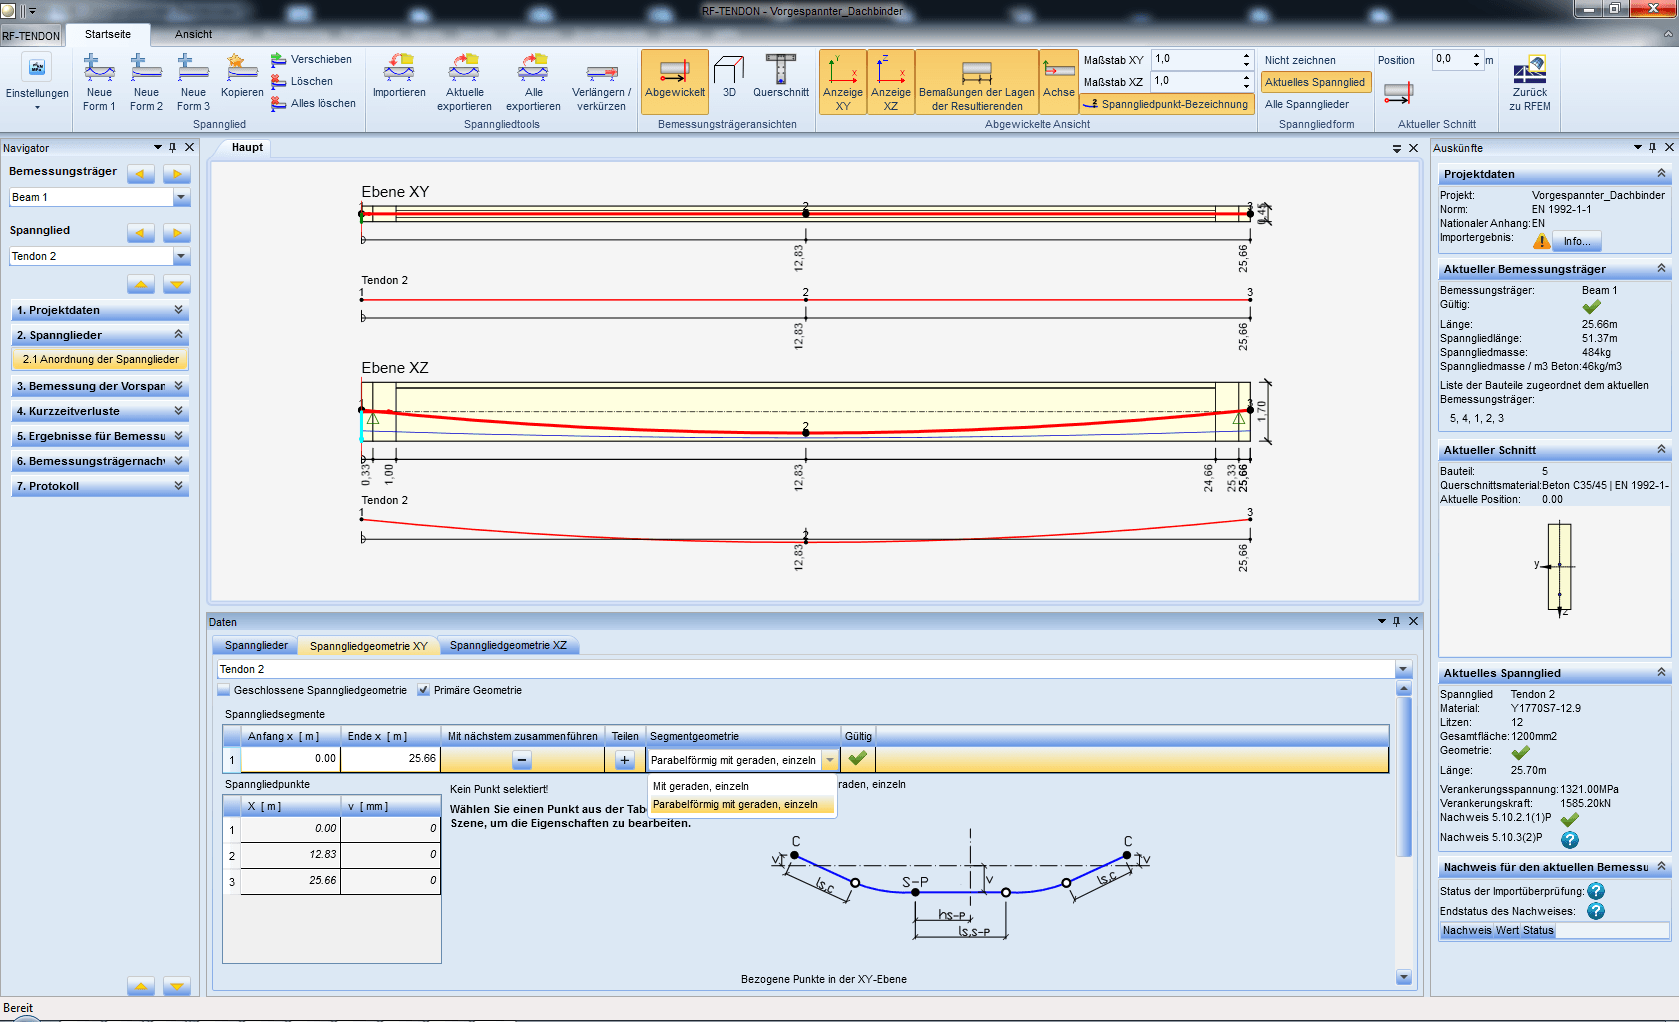The image size is (1679, 1022).
Task: Switch to Spannglieder tab
Action: (256, 645)
